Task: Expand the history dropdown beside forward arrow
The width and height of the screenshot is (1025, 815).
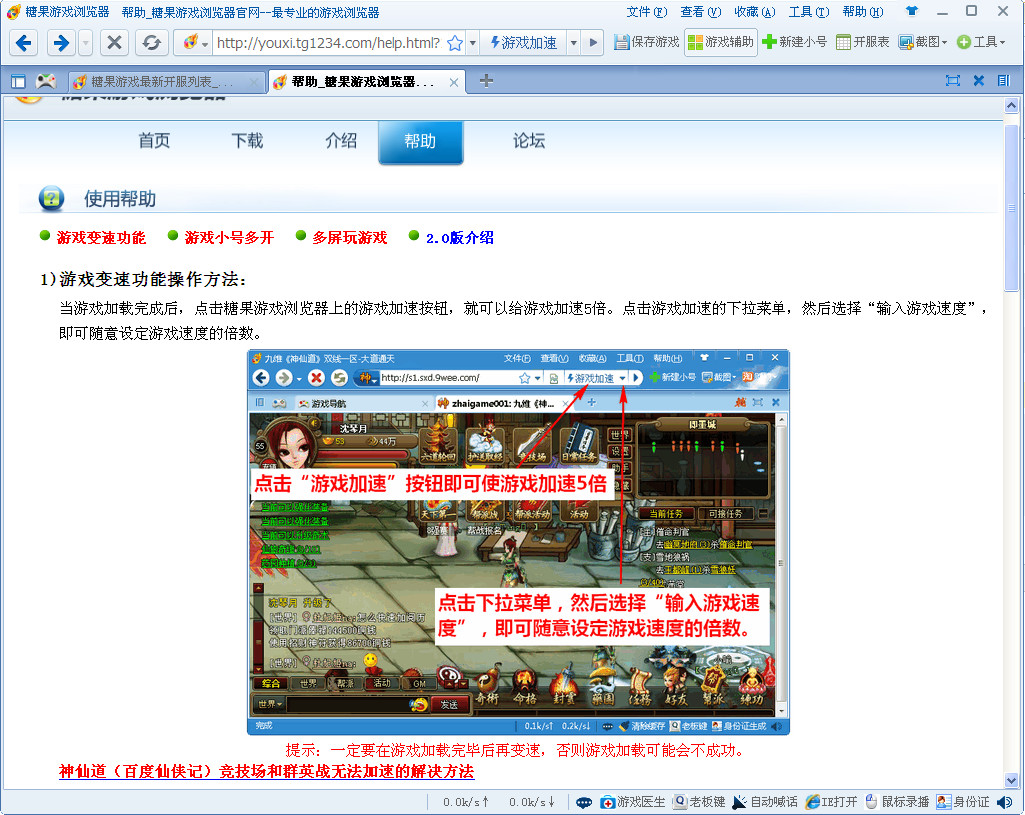Action: (86, 43)
